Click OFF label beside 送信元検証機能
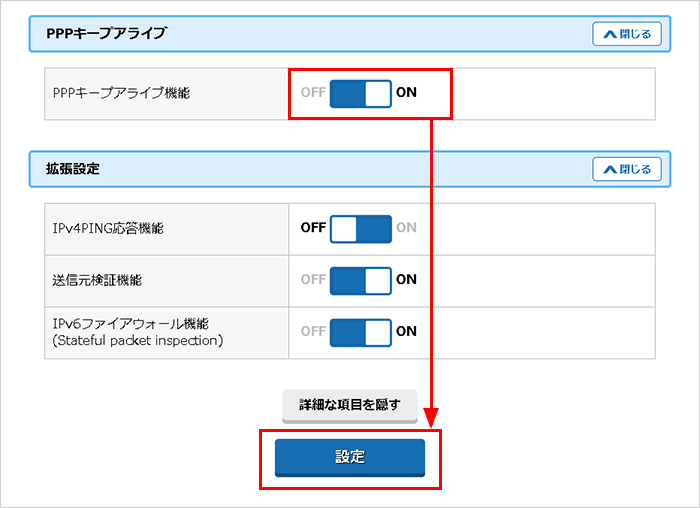 [313, 280]
